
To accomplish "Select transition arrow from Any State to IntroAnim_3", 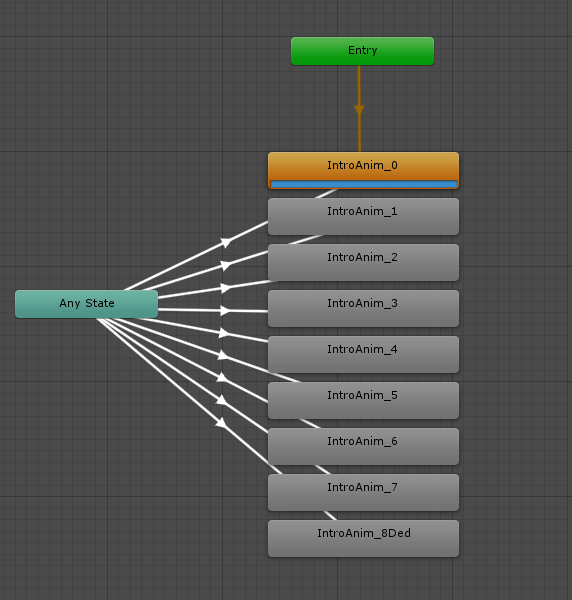I will [226, 310].
